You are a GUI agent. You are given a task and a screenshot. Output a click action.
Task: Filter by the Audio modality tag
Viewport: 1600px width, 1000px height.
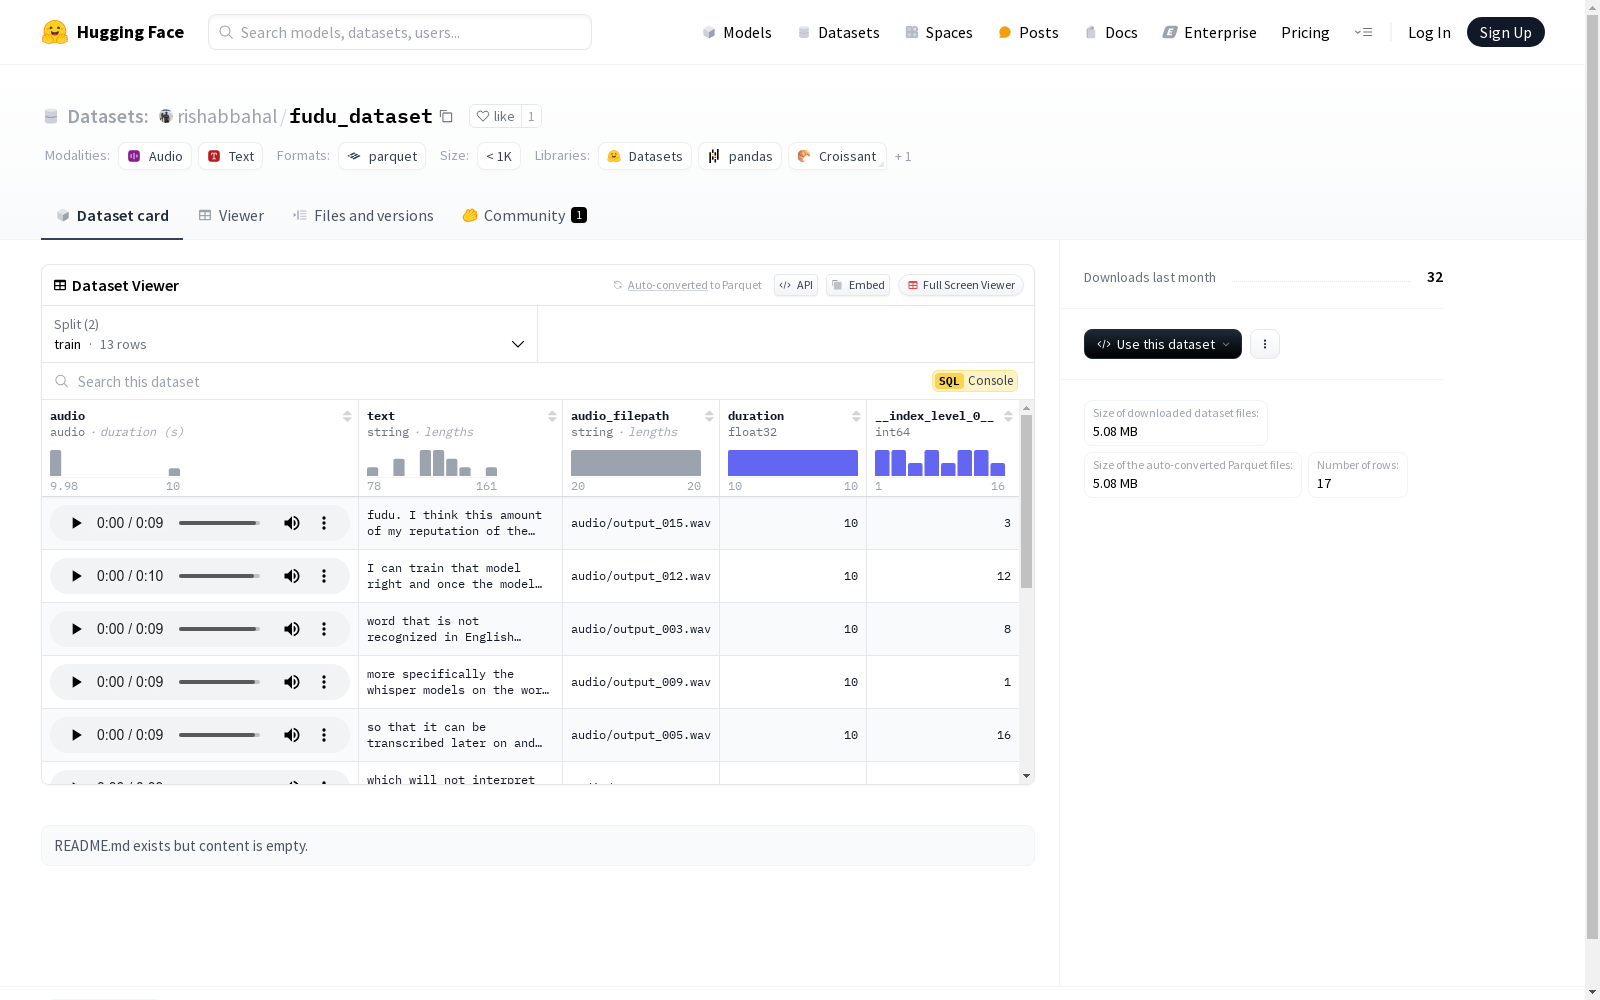[155, 156]
